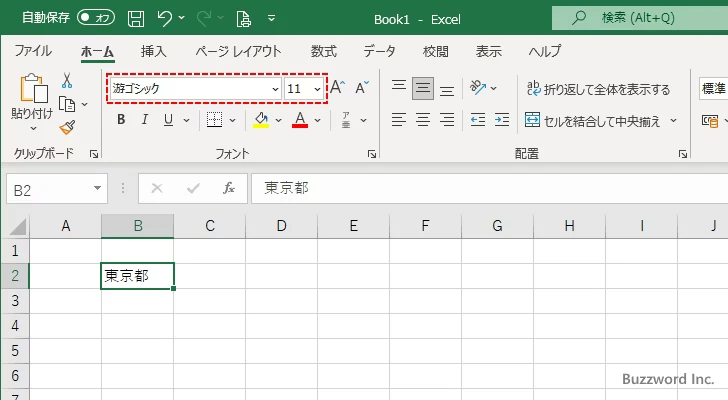Image resolution: width=728 pixels, height=400 pixels.
Task: Apply yellow fill color
Action: (261, 120)
